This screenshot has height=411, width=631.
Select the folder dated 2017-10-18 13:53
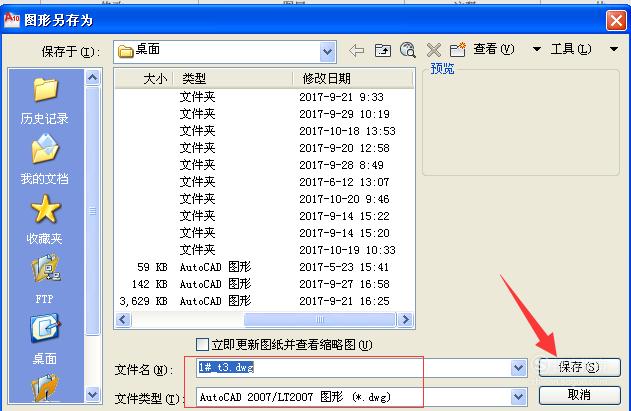[264, 131]
